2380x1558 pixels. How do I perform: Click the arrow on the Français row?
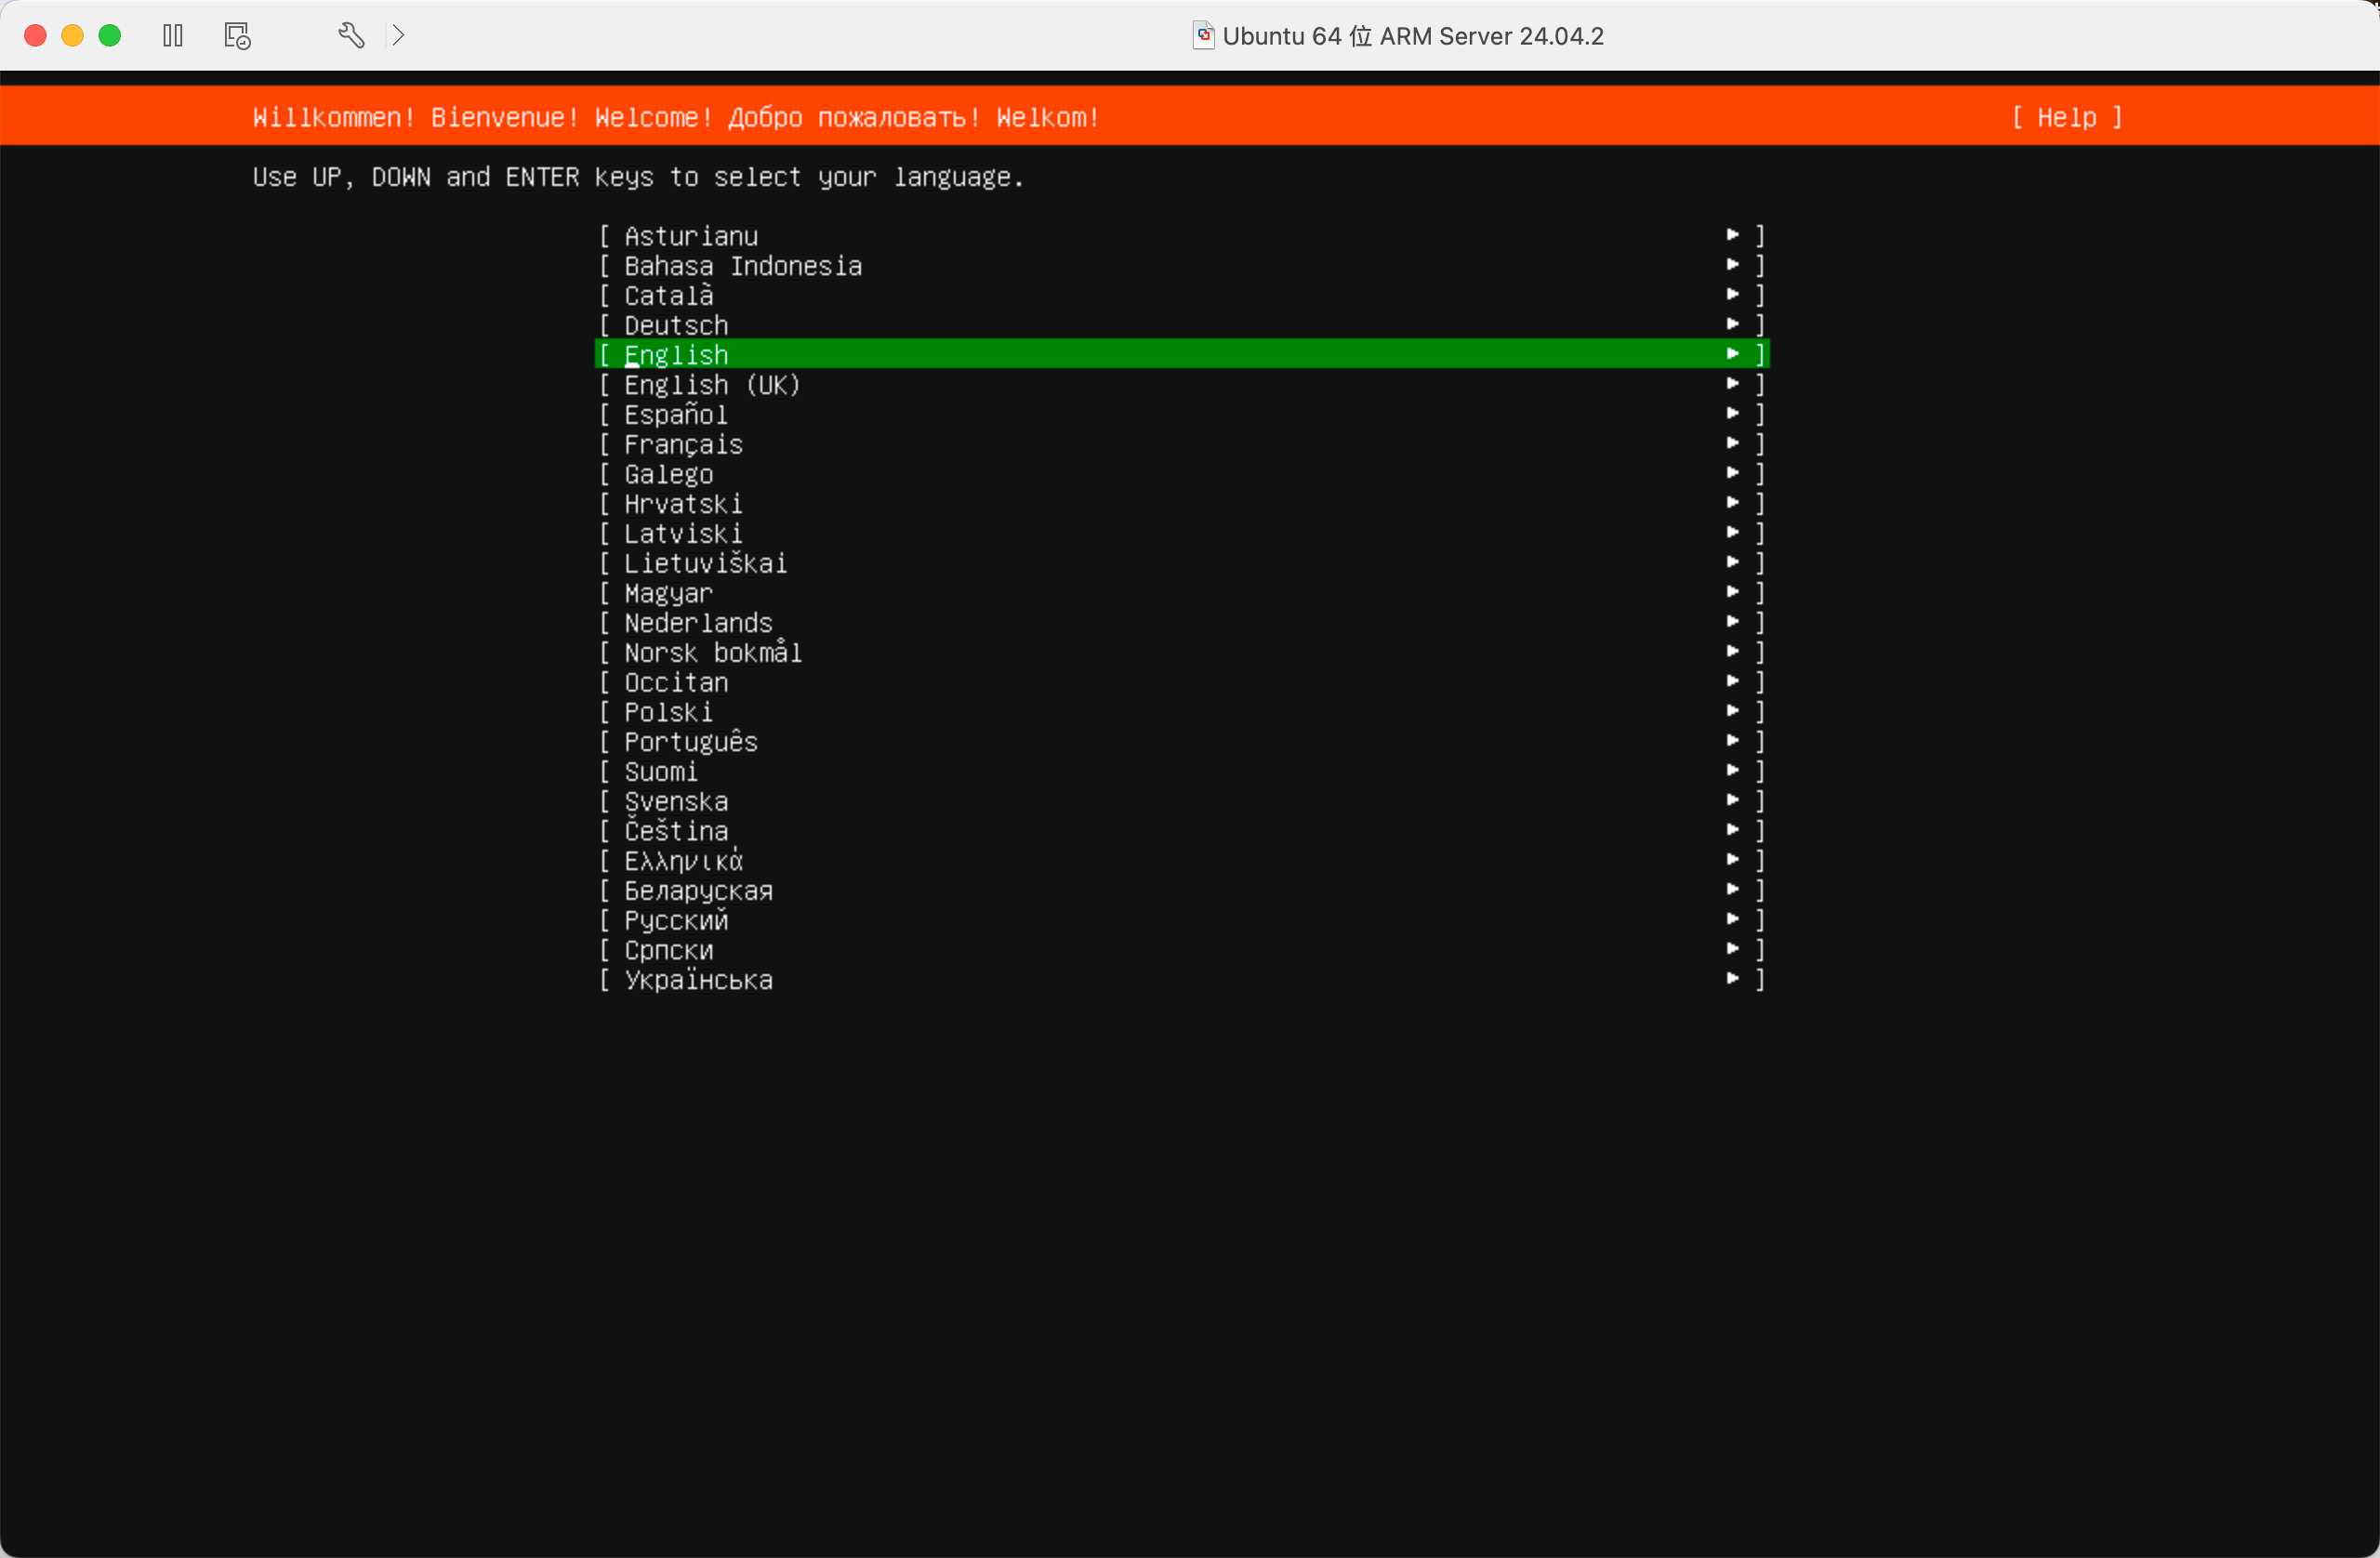pyautogui.click(x=1733, y=443)
